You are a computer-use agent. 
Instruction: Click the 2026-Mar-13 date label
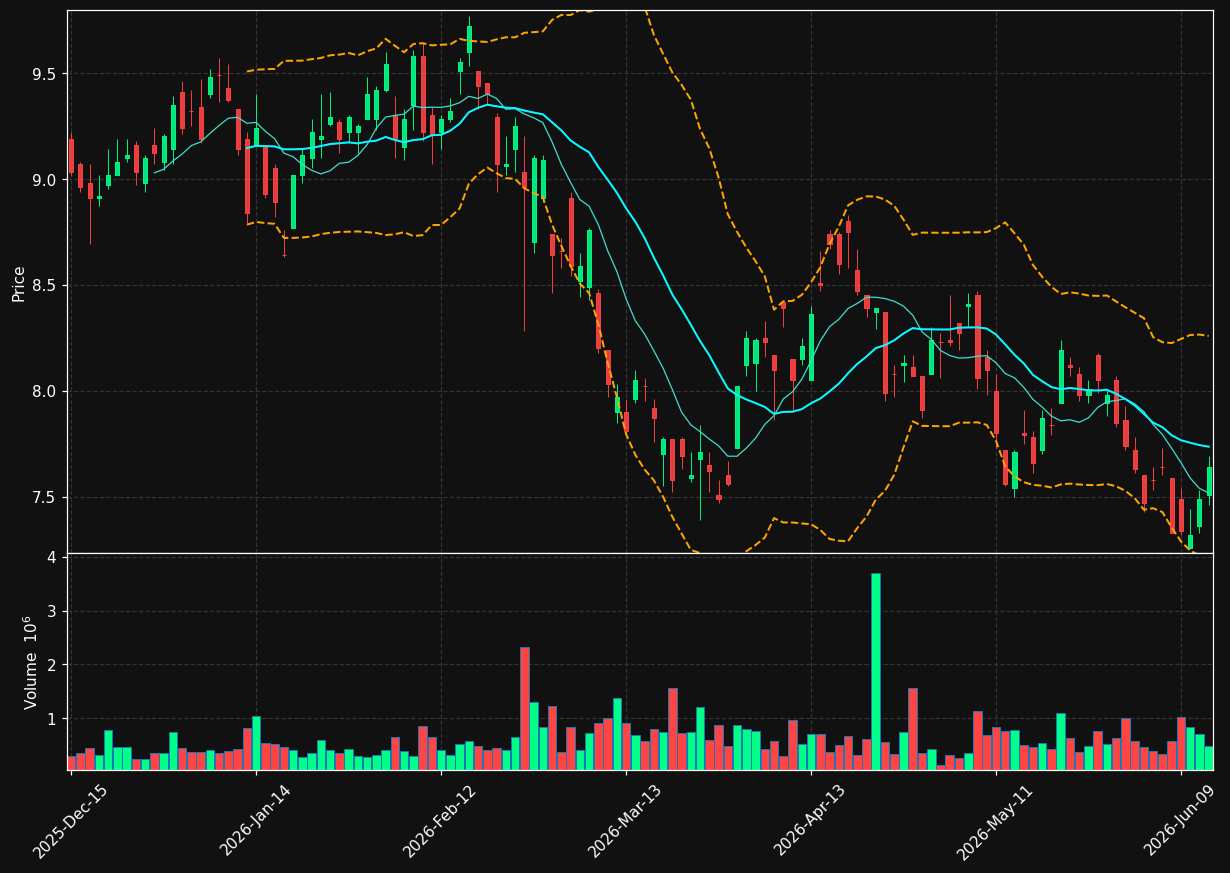click(626, 821)
